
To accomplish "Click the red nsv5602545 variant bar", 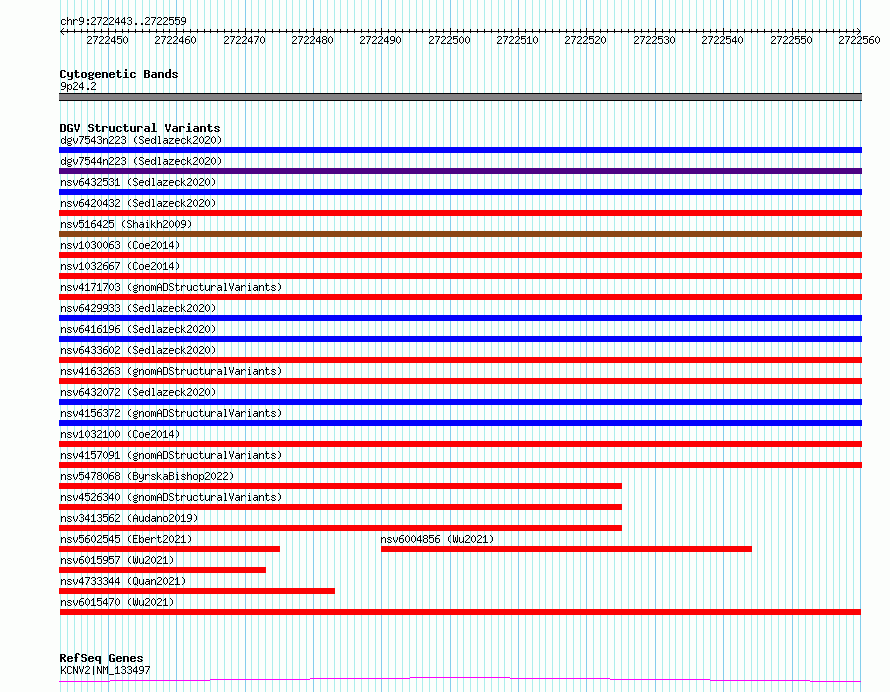I will click(169, 549).
